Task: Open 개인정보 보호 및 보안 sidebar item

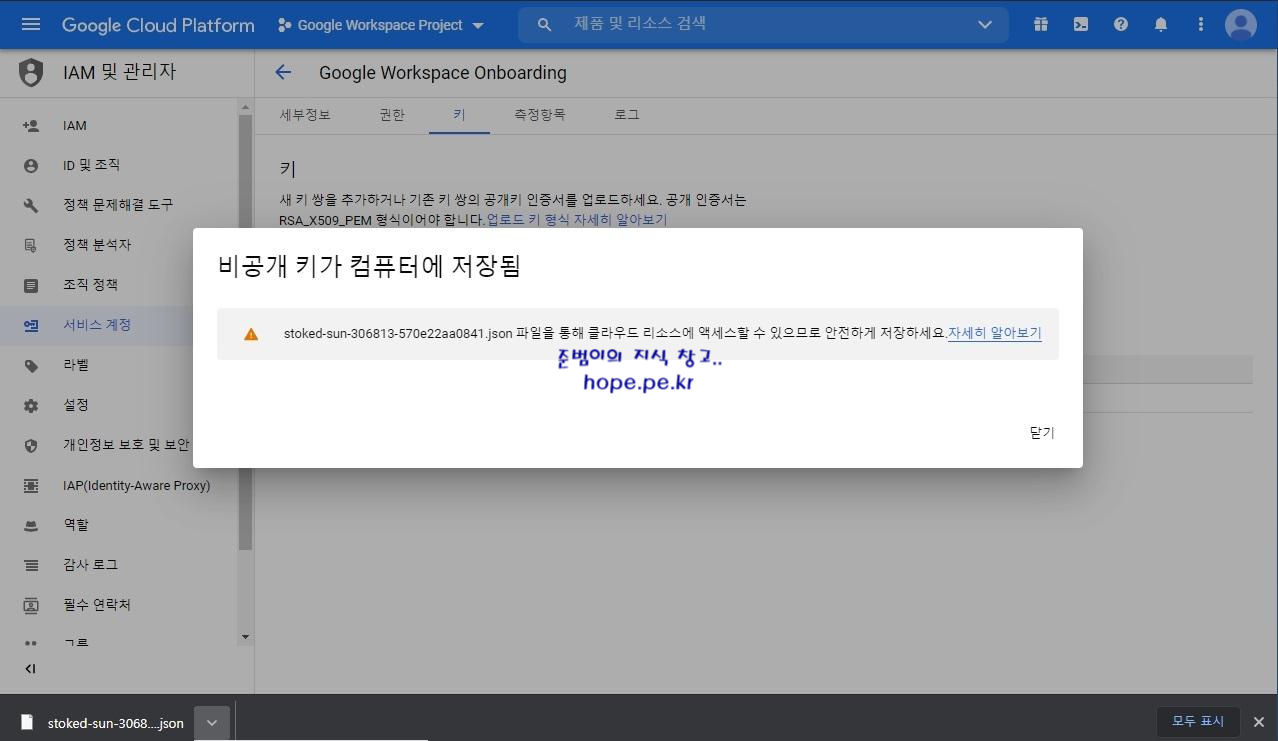Action: (x=120, y=445)
